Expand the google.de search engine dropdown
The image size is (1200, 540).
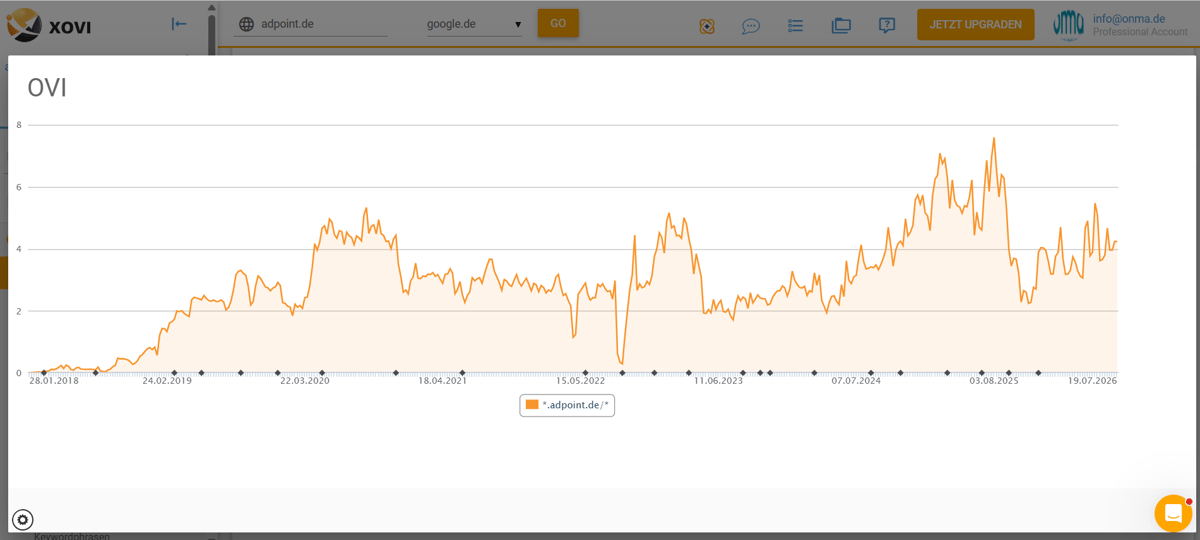tap(474, 24)
